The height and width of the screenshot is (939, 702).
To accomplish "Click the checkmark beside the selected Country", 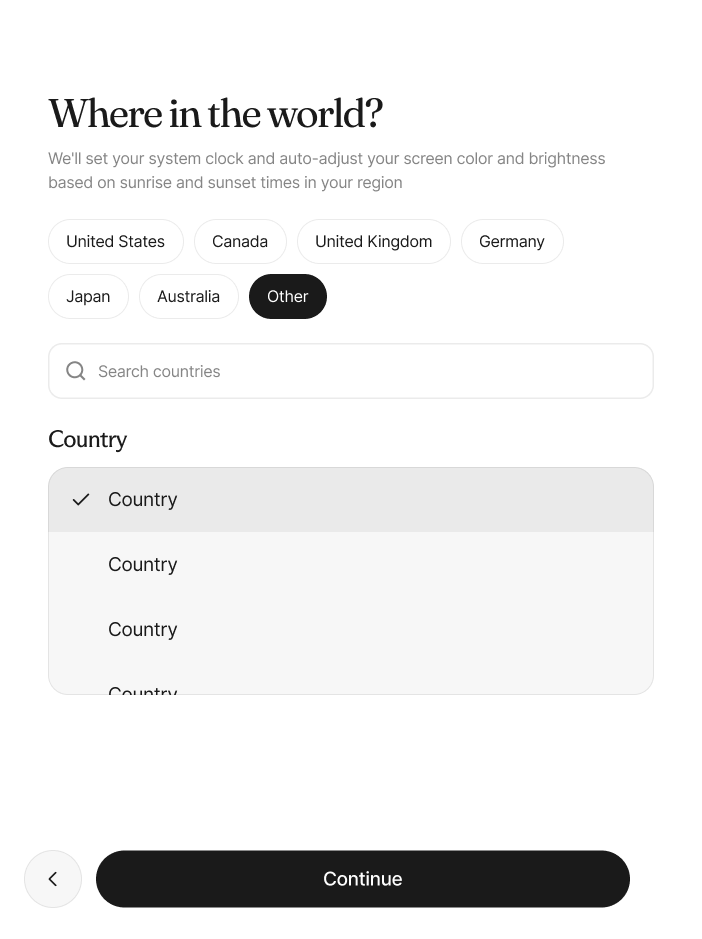I will 81,499.
